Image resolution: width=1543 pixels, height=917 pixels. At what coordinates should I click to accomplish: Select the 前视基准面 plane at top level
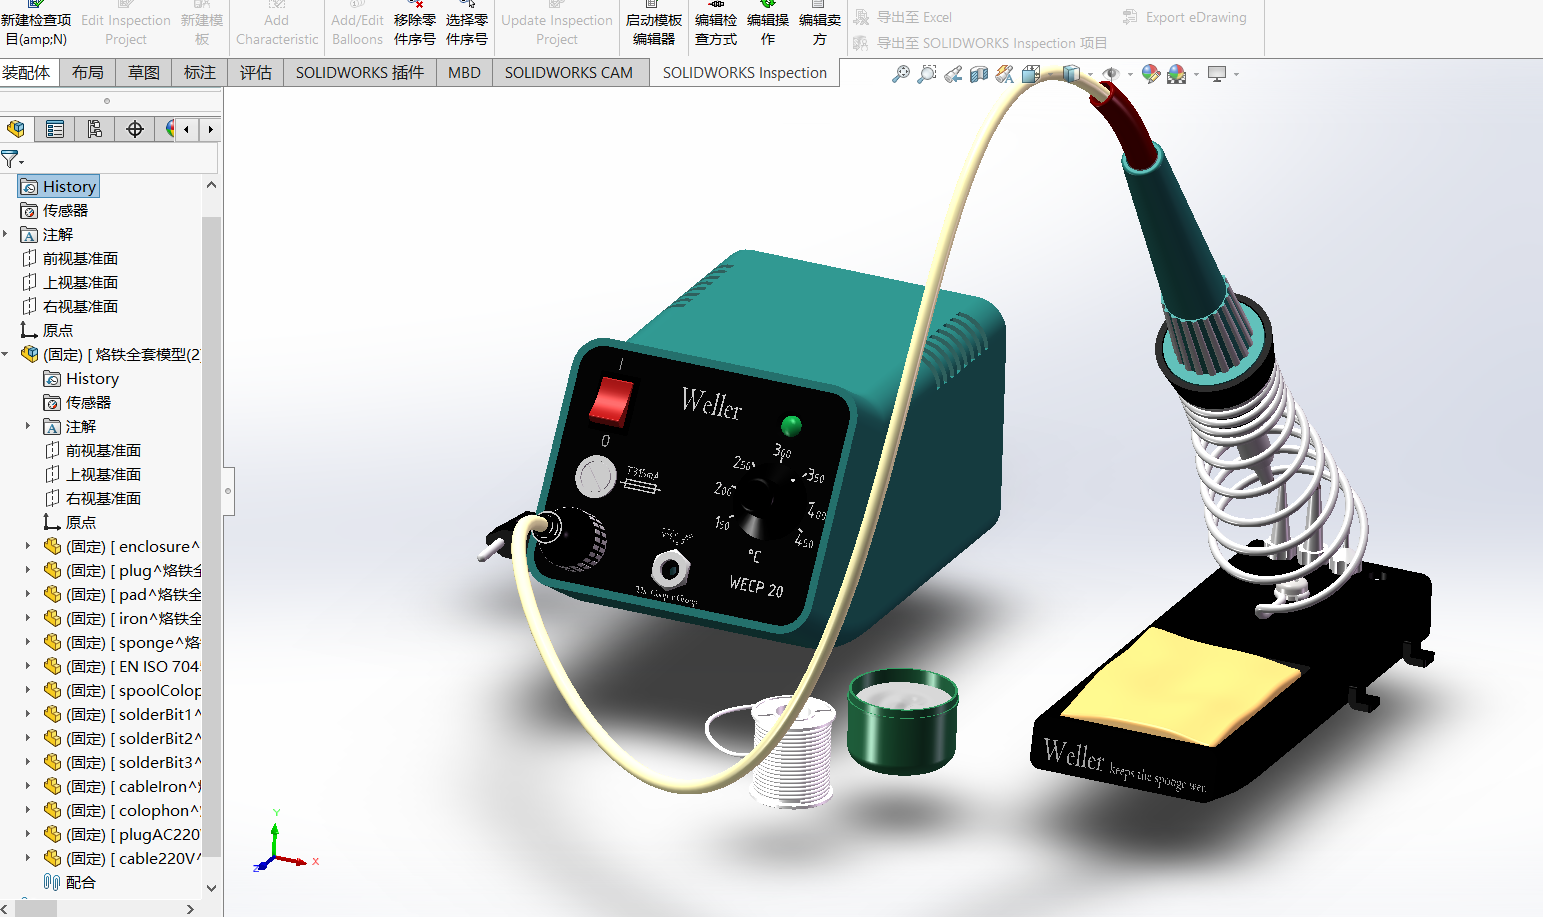tap(69, 258)
